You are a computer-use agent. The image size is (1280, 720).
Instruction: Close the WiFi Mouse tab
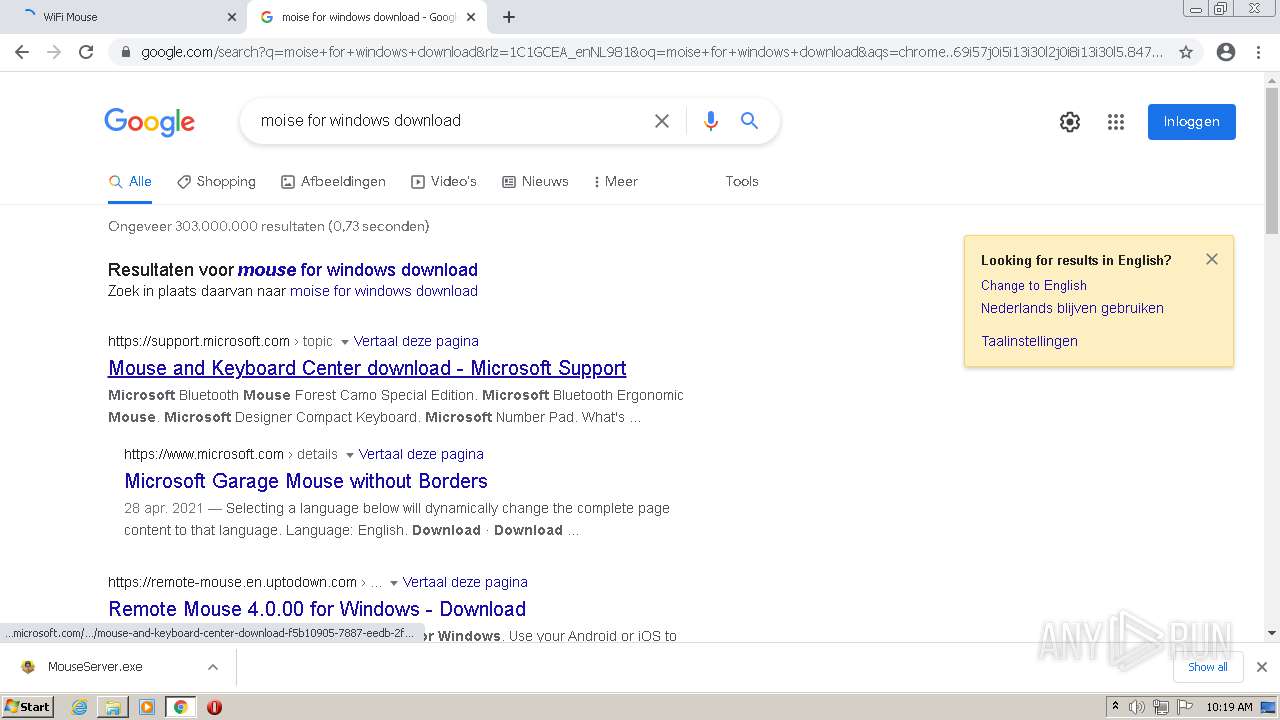(x=231, y=17)
